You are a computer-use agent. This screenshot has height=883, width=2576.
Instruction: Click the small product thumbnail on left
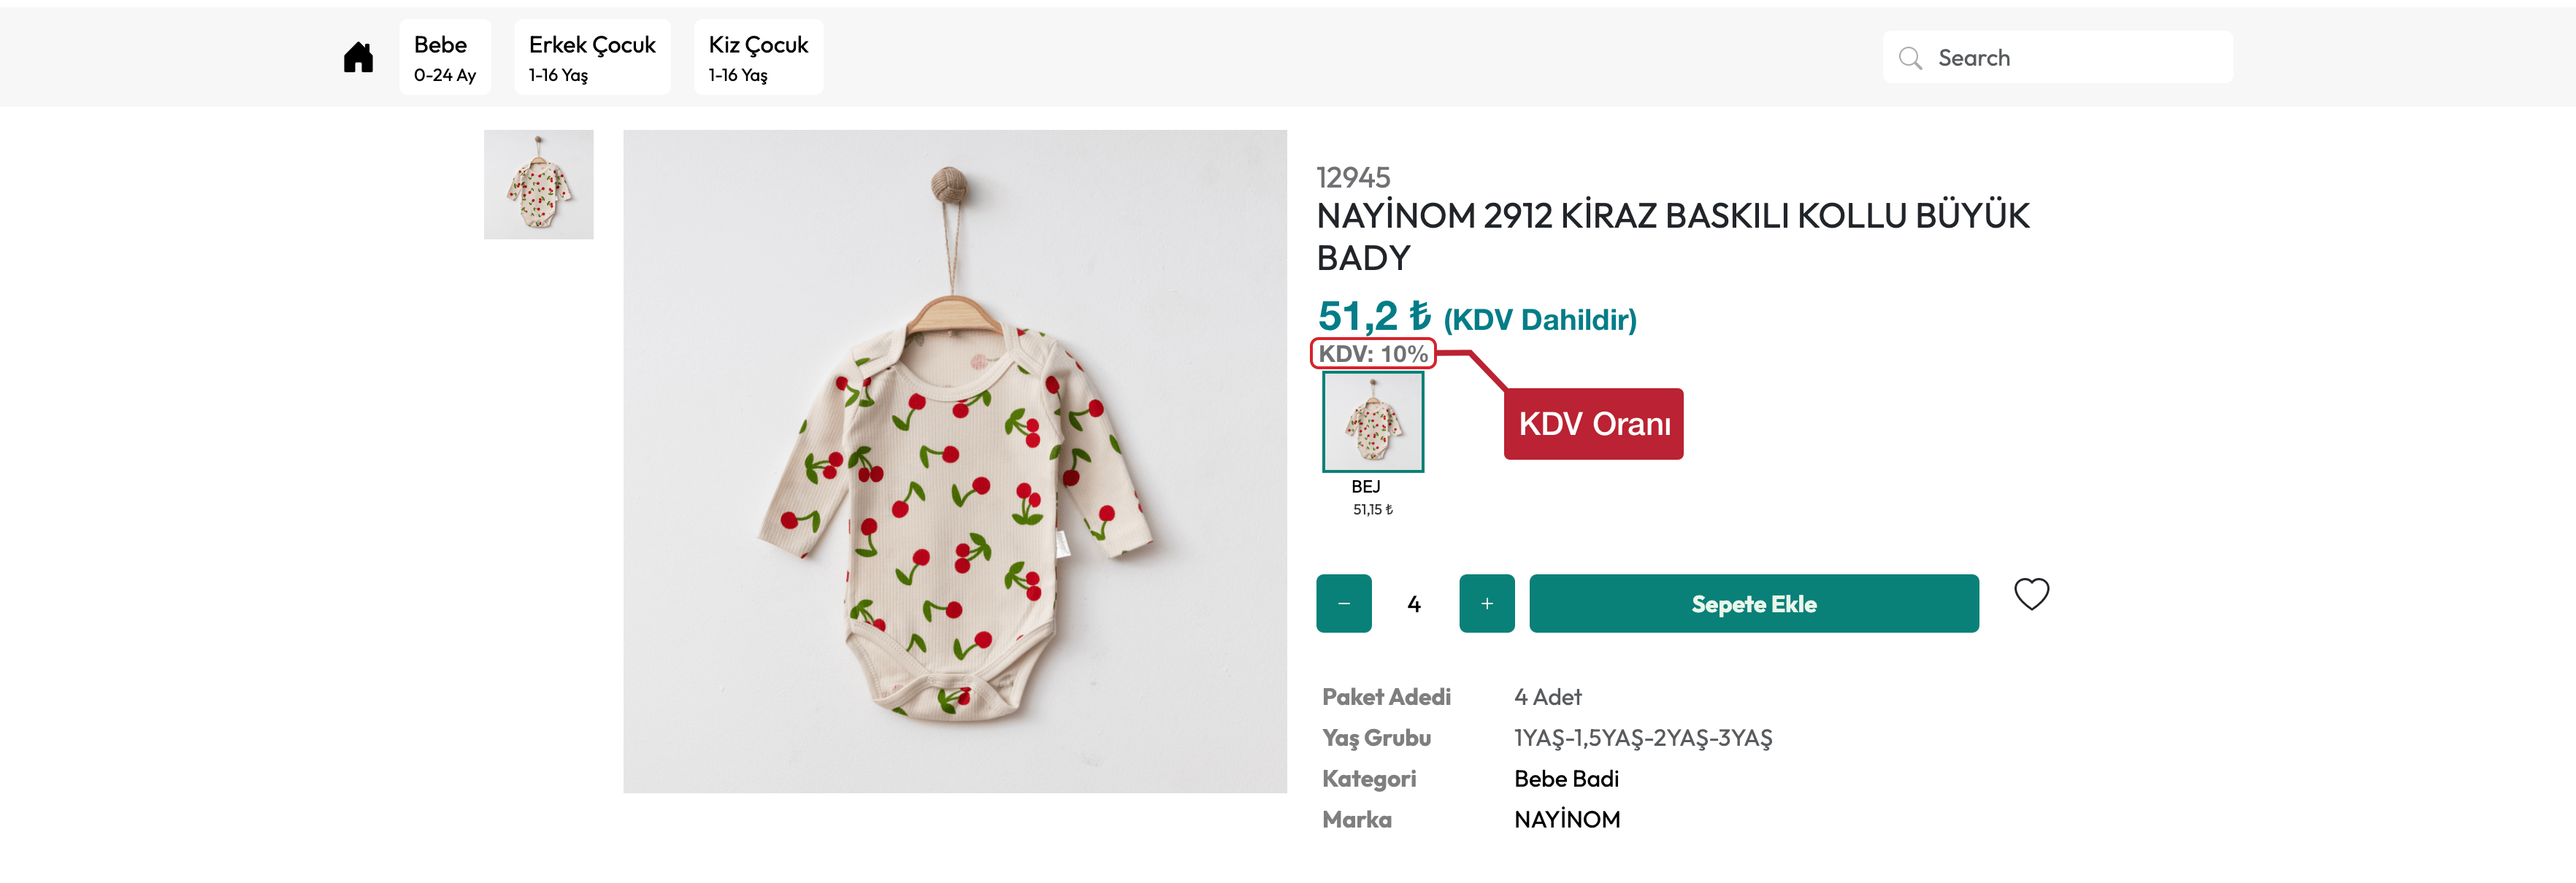[x=538, y=185]
